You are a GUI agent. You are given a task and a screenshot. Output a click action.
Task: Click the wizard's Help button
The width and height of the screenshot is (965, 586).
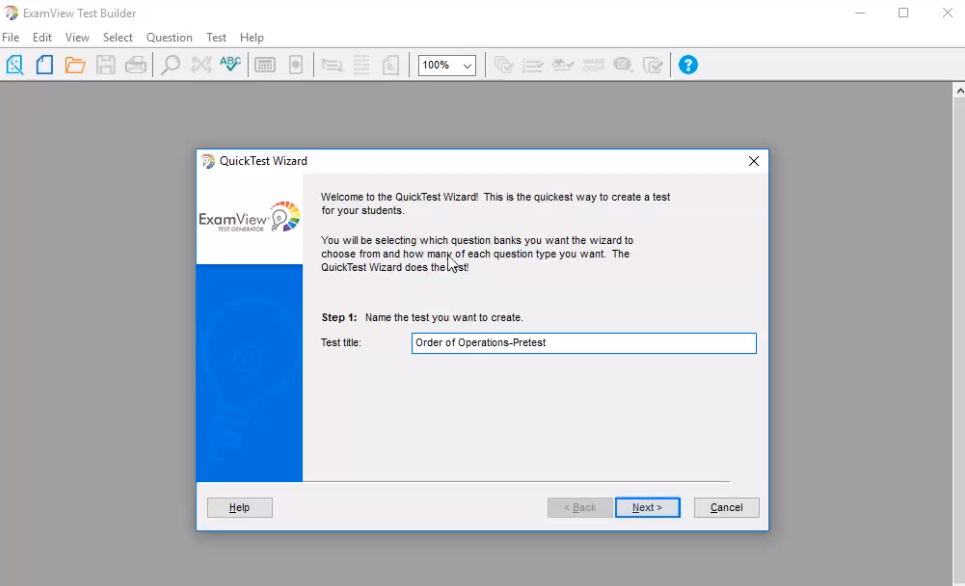pos(239,507)
